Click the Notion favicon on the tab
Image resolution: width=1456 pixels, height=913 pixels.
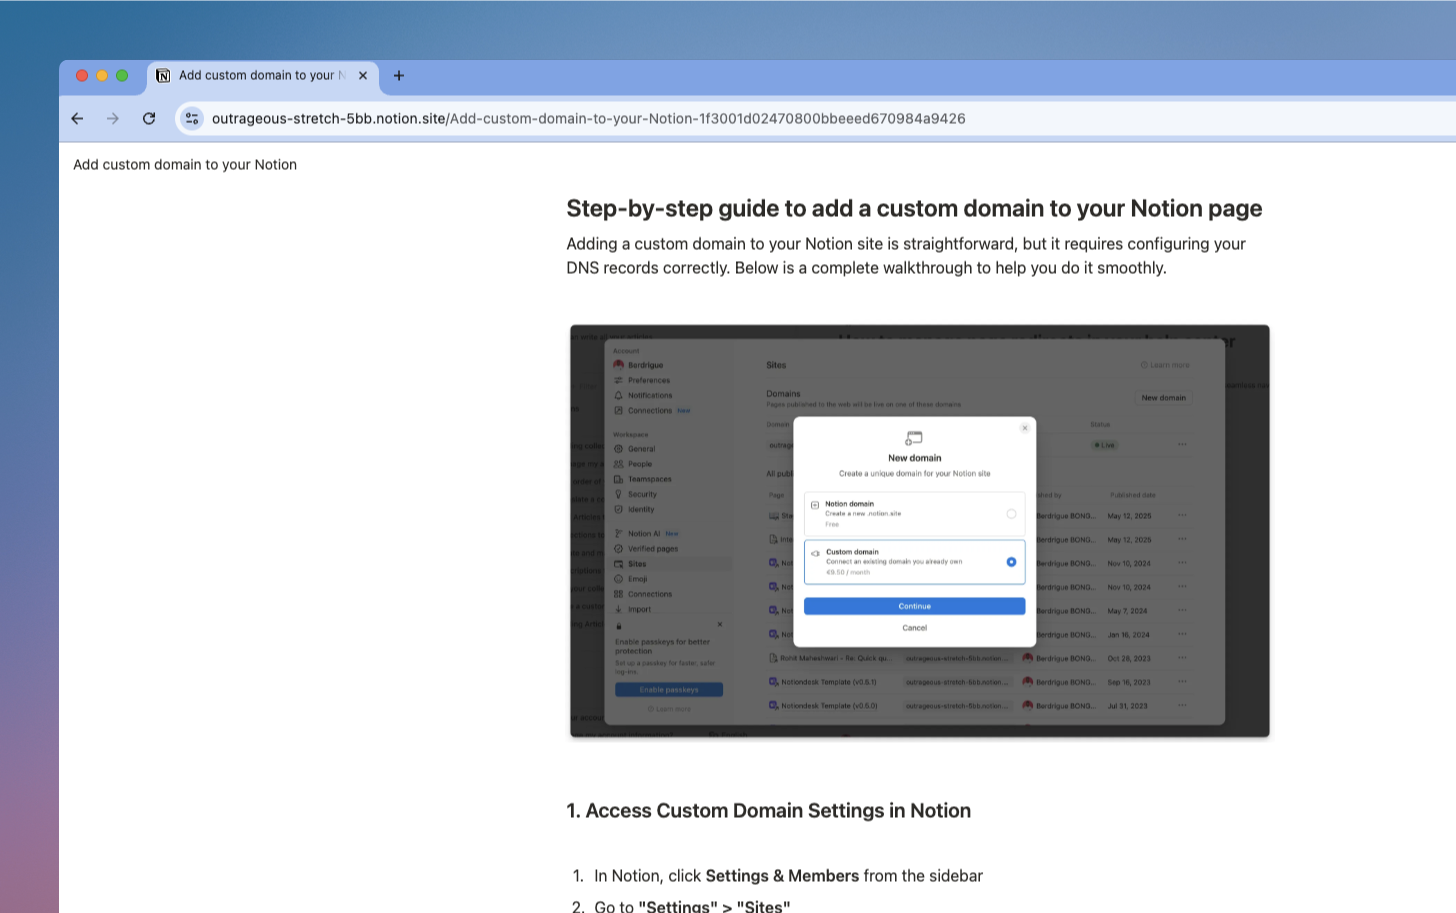[x=163, y=75]
